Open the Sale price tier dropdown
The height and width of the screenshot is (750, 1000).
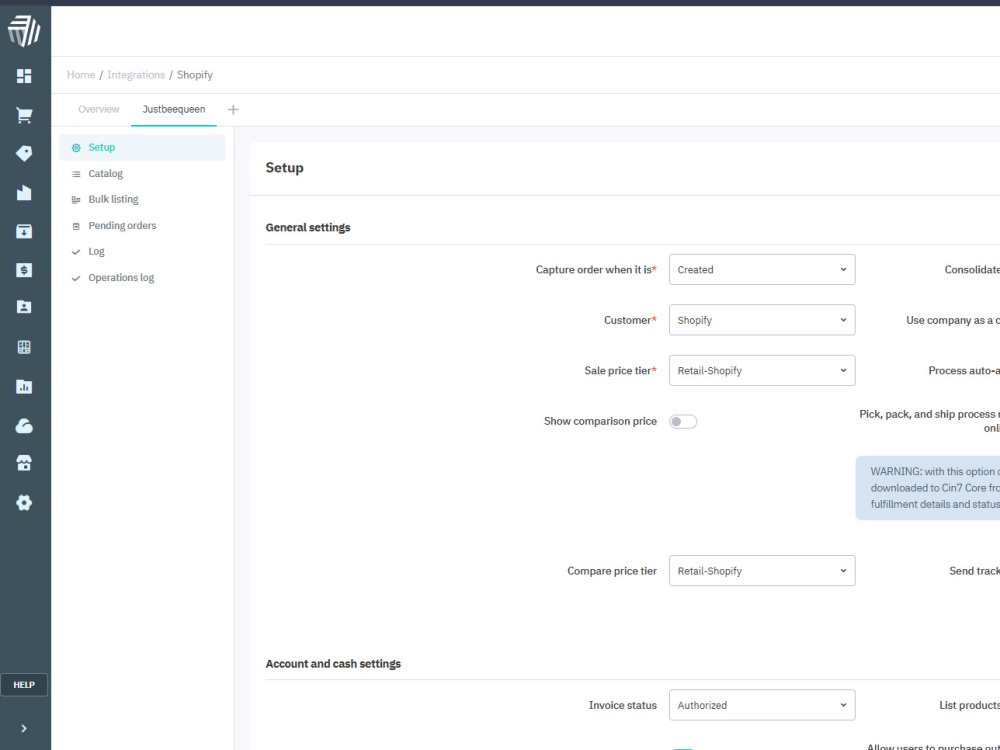coord(761,371)
